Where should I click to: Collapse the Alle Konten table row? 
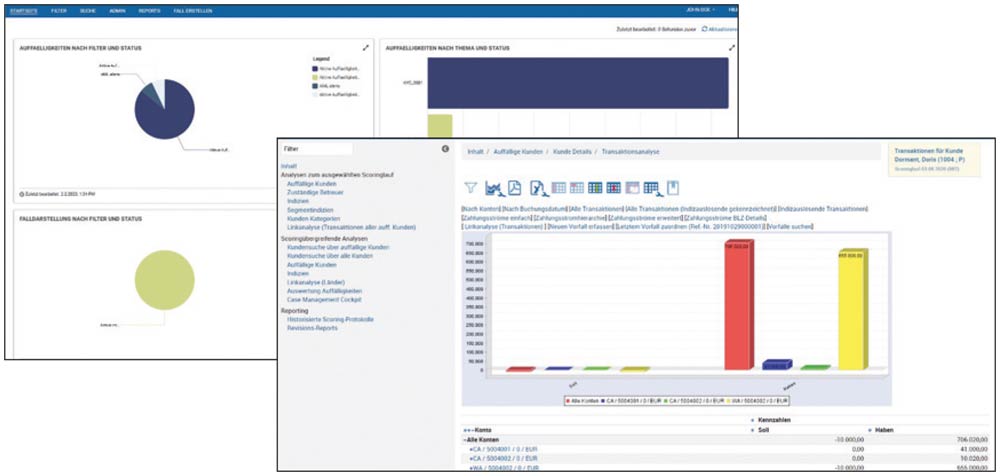tap(466, 440)
